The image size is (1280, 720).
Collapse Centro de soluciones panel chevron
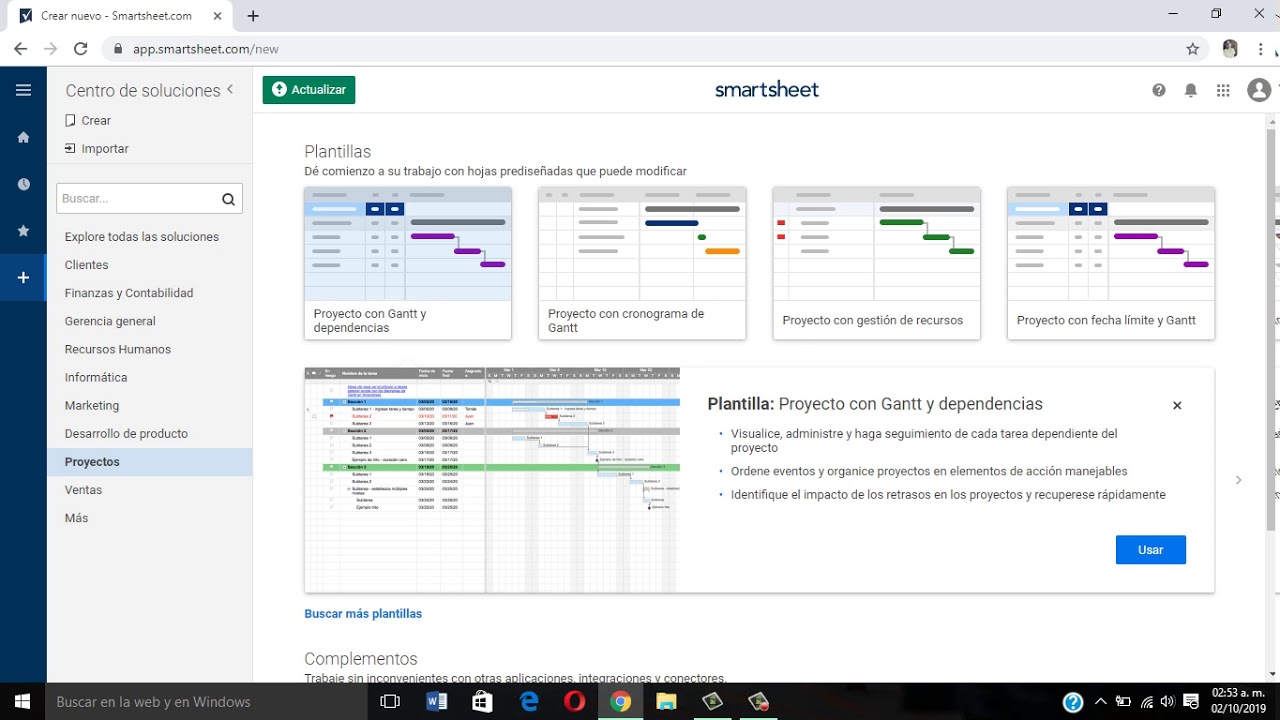pyautogui.click(x=230, y=89)
